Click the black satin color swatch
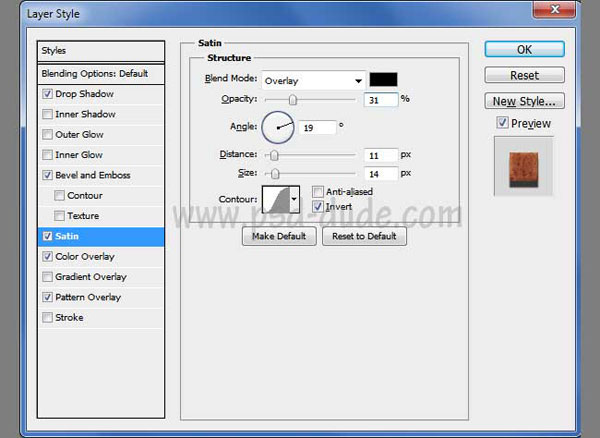 coord(383,80)
